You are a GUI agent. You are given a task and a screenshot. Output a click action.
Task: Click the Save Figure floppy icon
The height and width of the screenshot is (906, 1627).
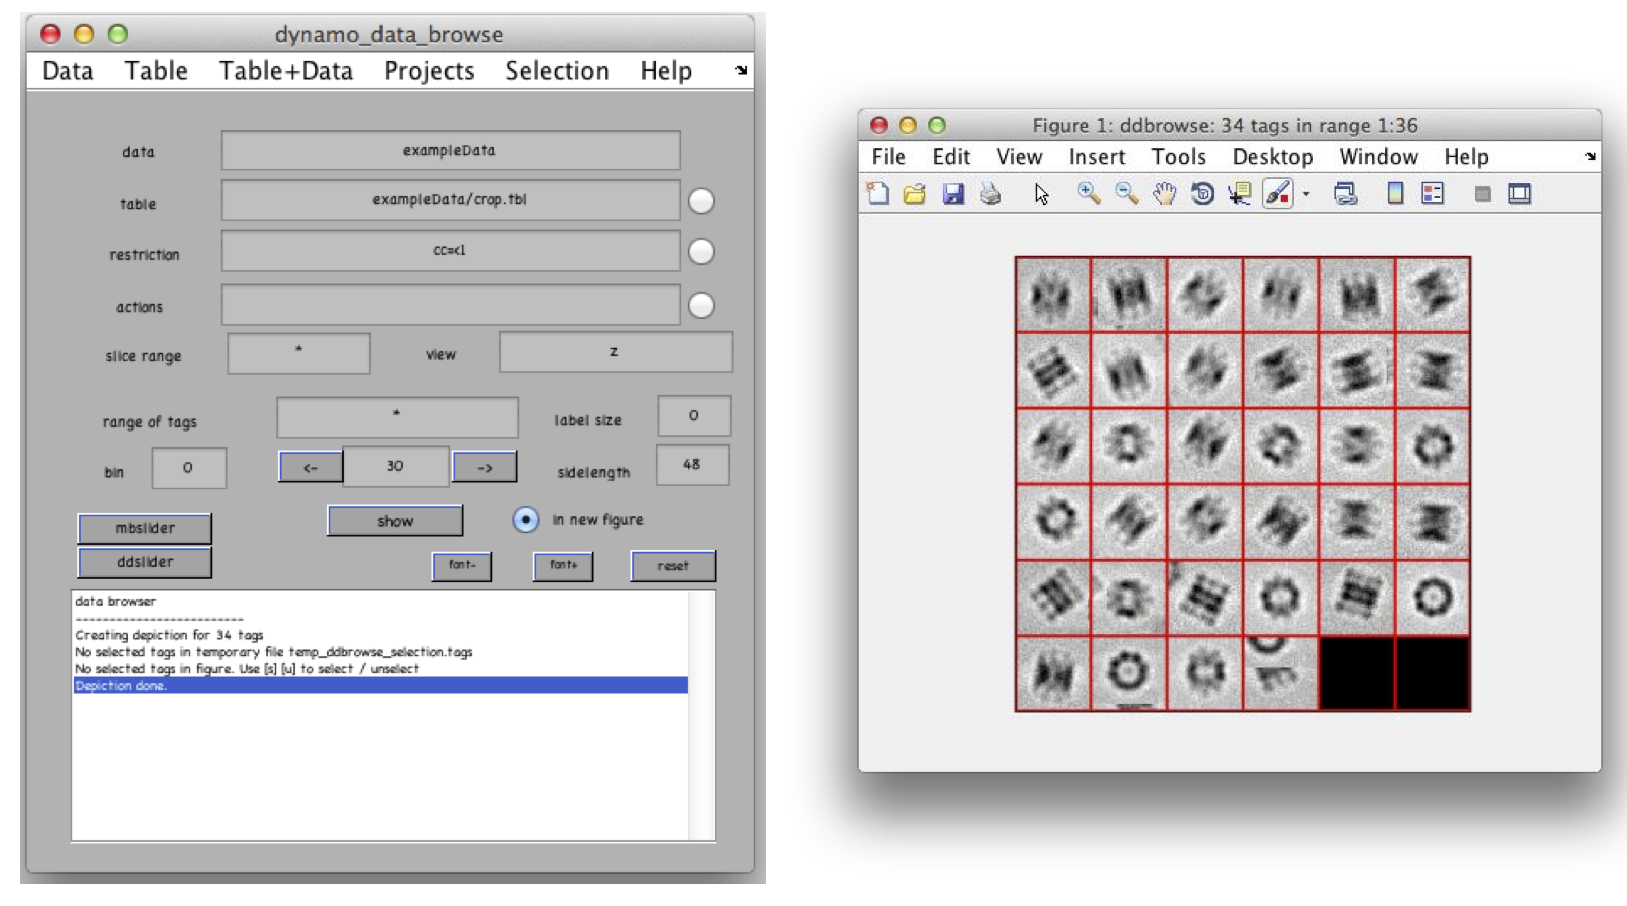(x=953, y=194)
